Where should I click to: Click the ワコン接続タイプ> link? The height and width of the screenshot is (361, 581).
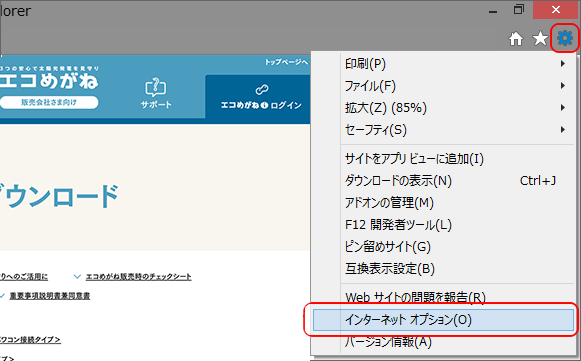[x=30, y=339]
